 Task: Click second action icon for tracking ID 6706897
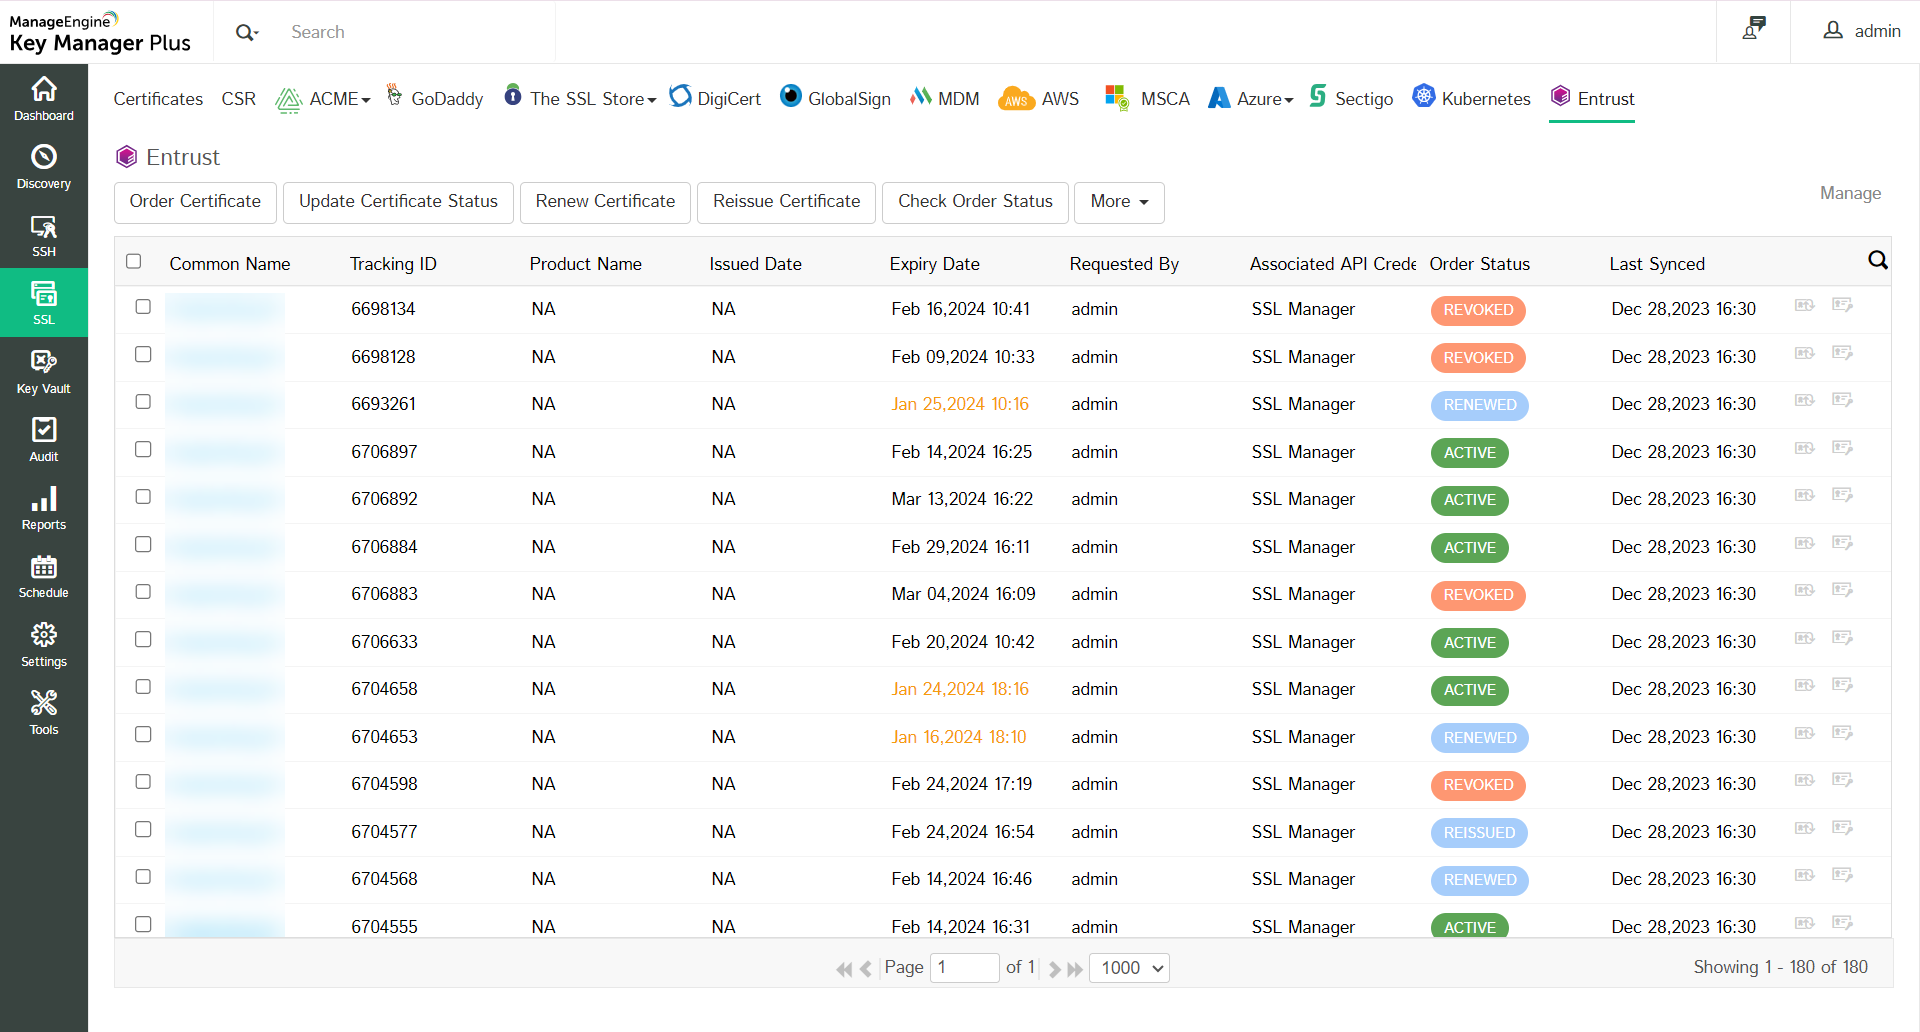click(1842, 448)
